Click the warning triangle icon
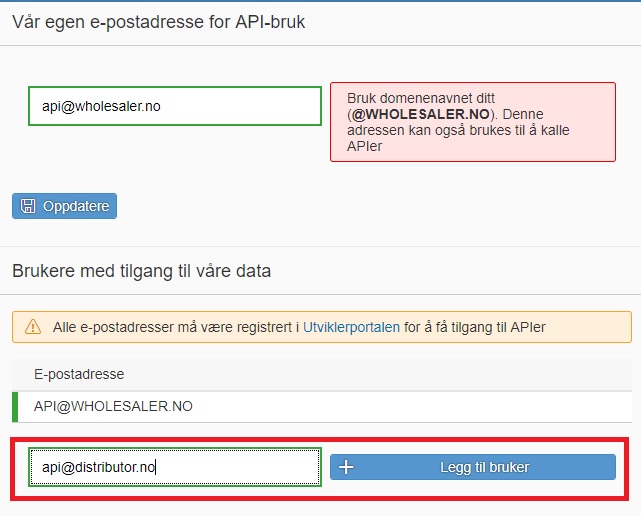 33,327
